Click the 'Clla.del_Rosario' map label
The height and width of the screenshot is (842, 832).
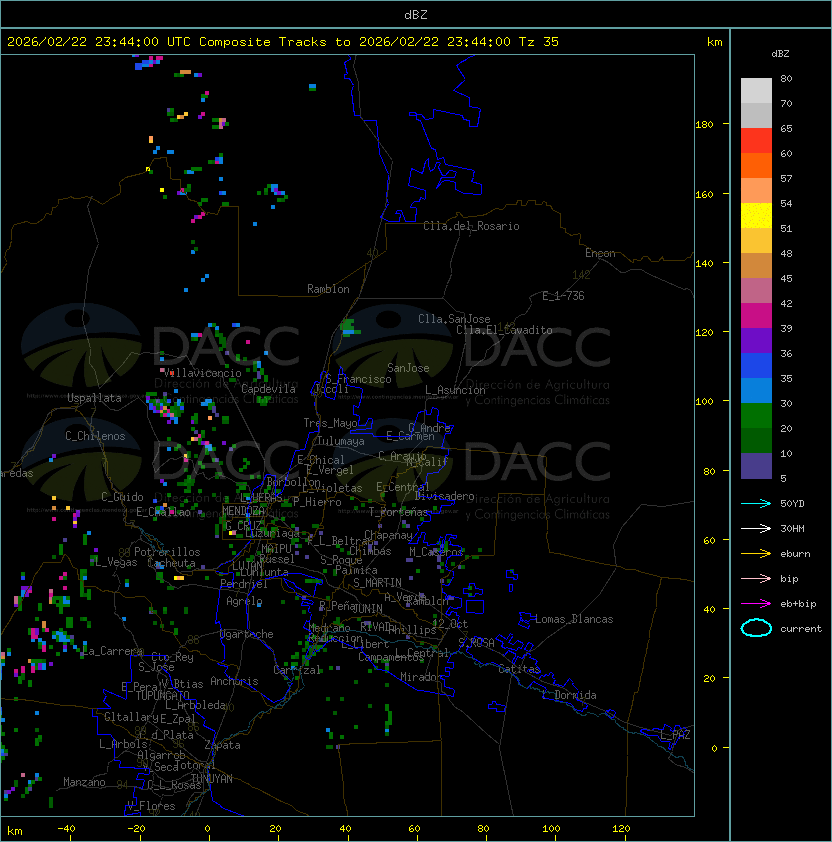471,226
